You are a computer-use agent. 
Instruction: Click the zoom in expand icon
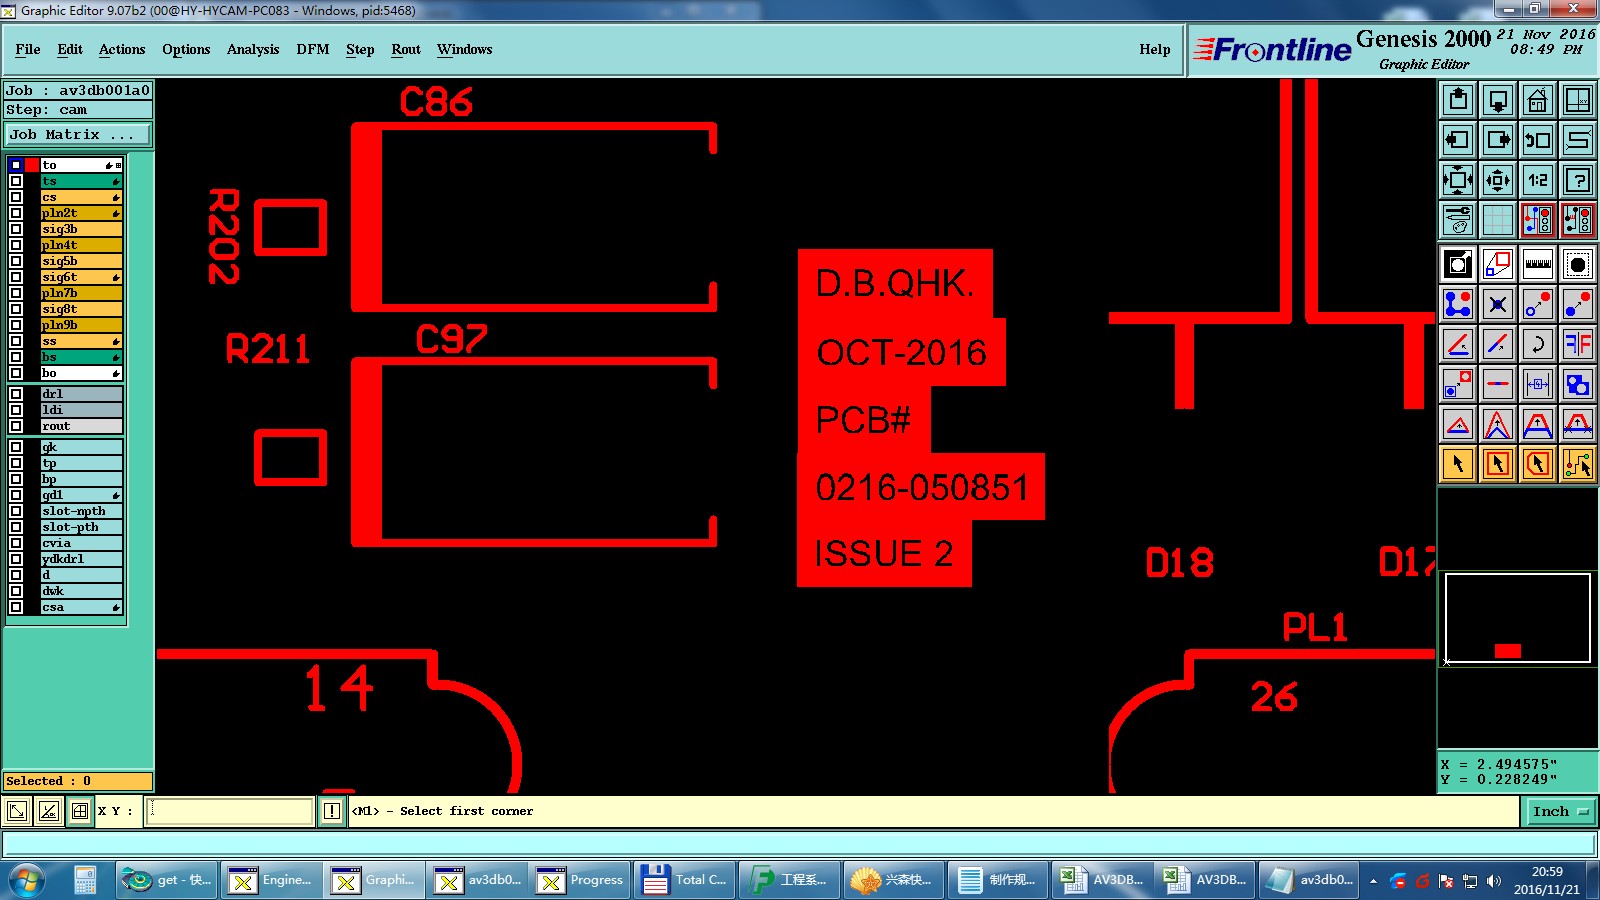[x=1458, y=180]
